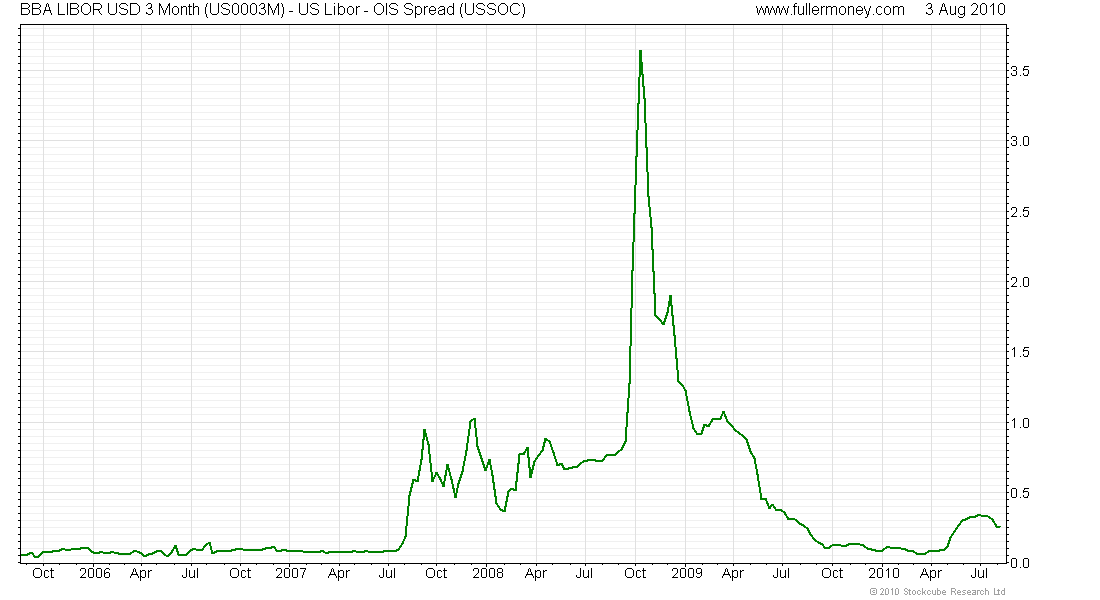
Task: Select the Apr label following 2007
Action: [339, 574]
